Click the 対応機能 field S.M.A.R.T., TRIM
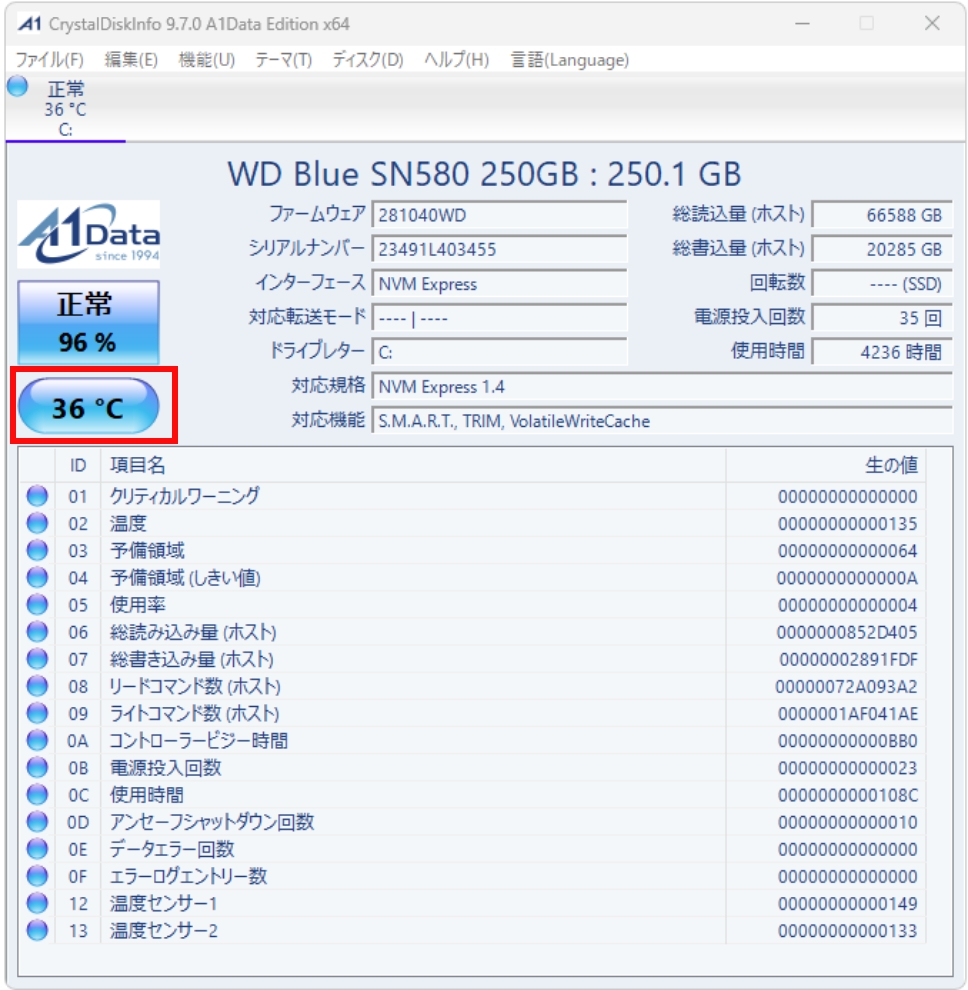This screenshot has height=990, width=968. (x=662, y=420)
